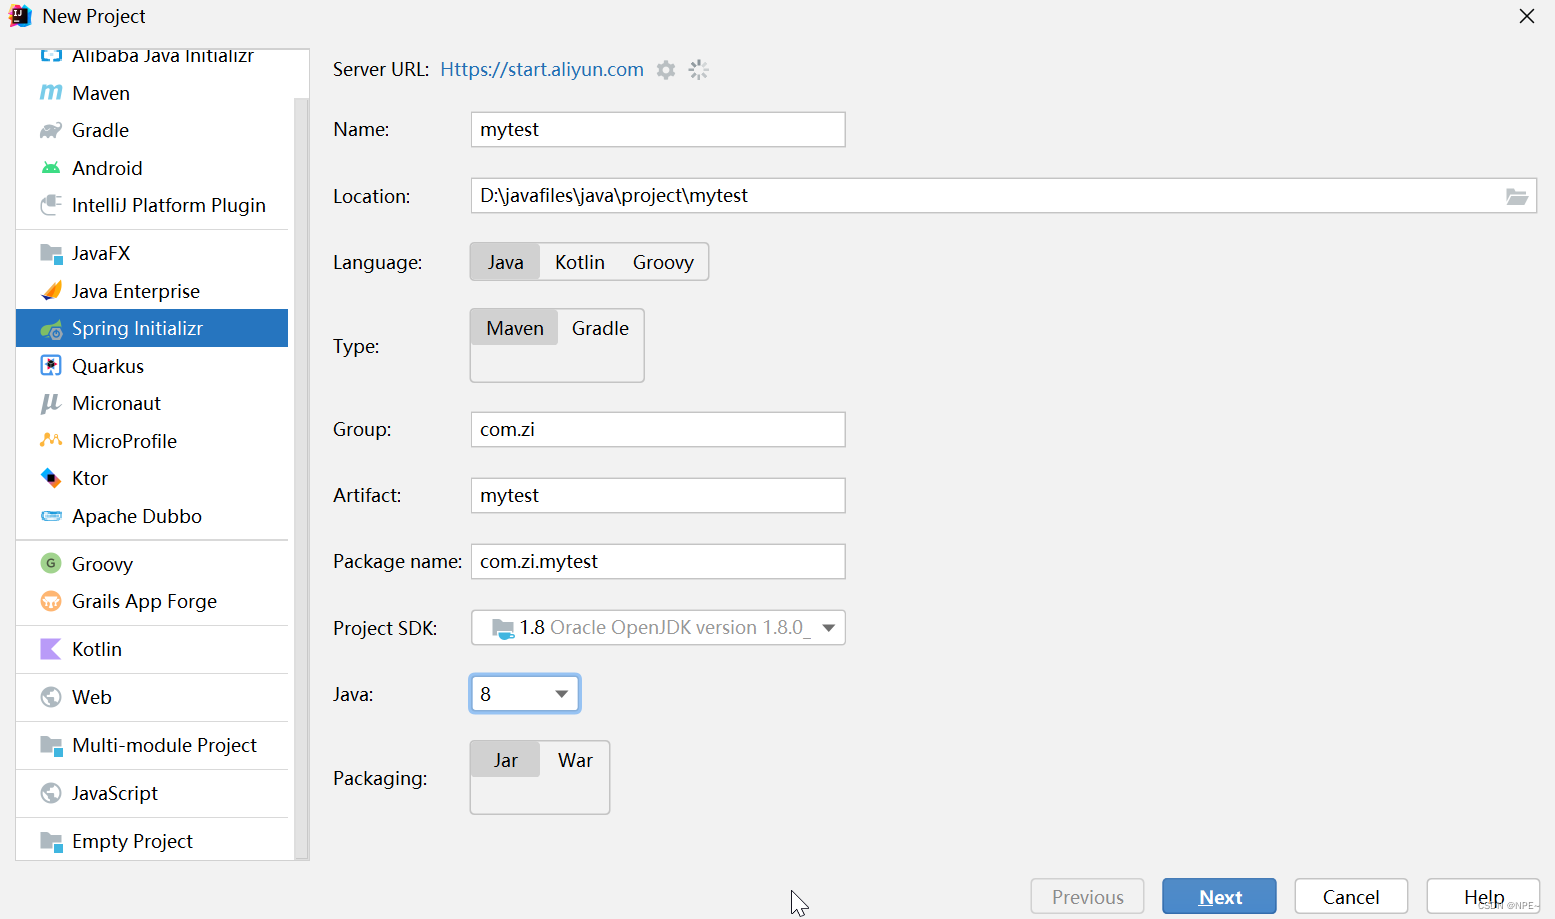Viewport: 1555px width, 919px height.
Task: Select Kotlin as the language
Action: click(x=580, y=262)
